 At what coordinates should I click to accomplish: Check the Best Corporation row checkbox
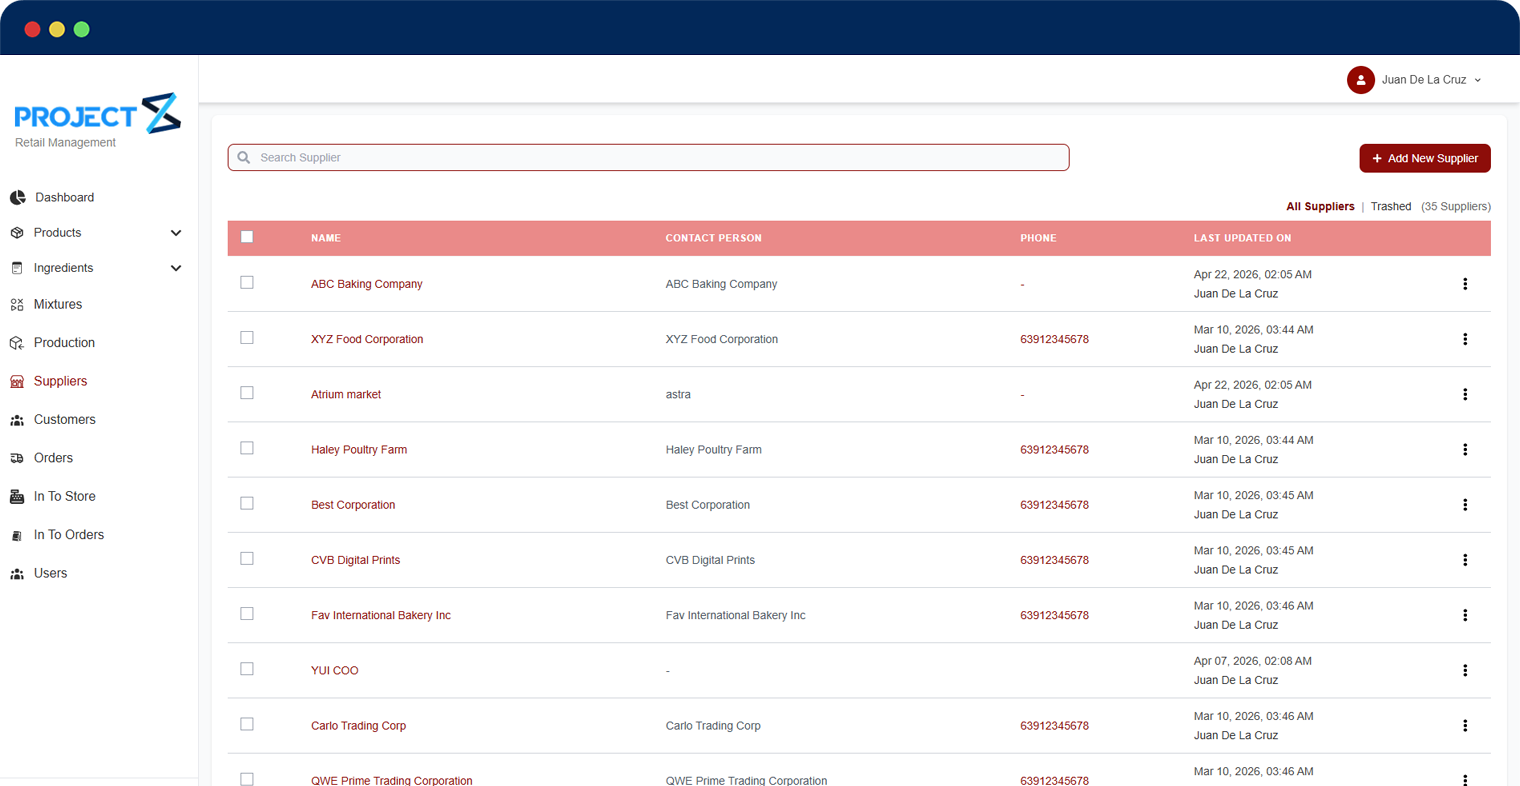tap(247, 504)
